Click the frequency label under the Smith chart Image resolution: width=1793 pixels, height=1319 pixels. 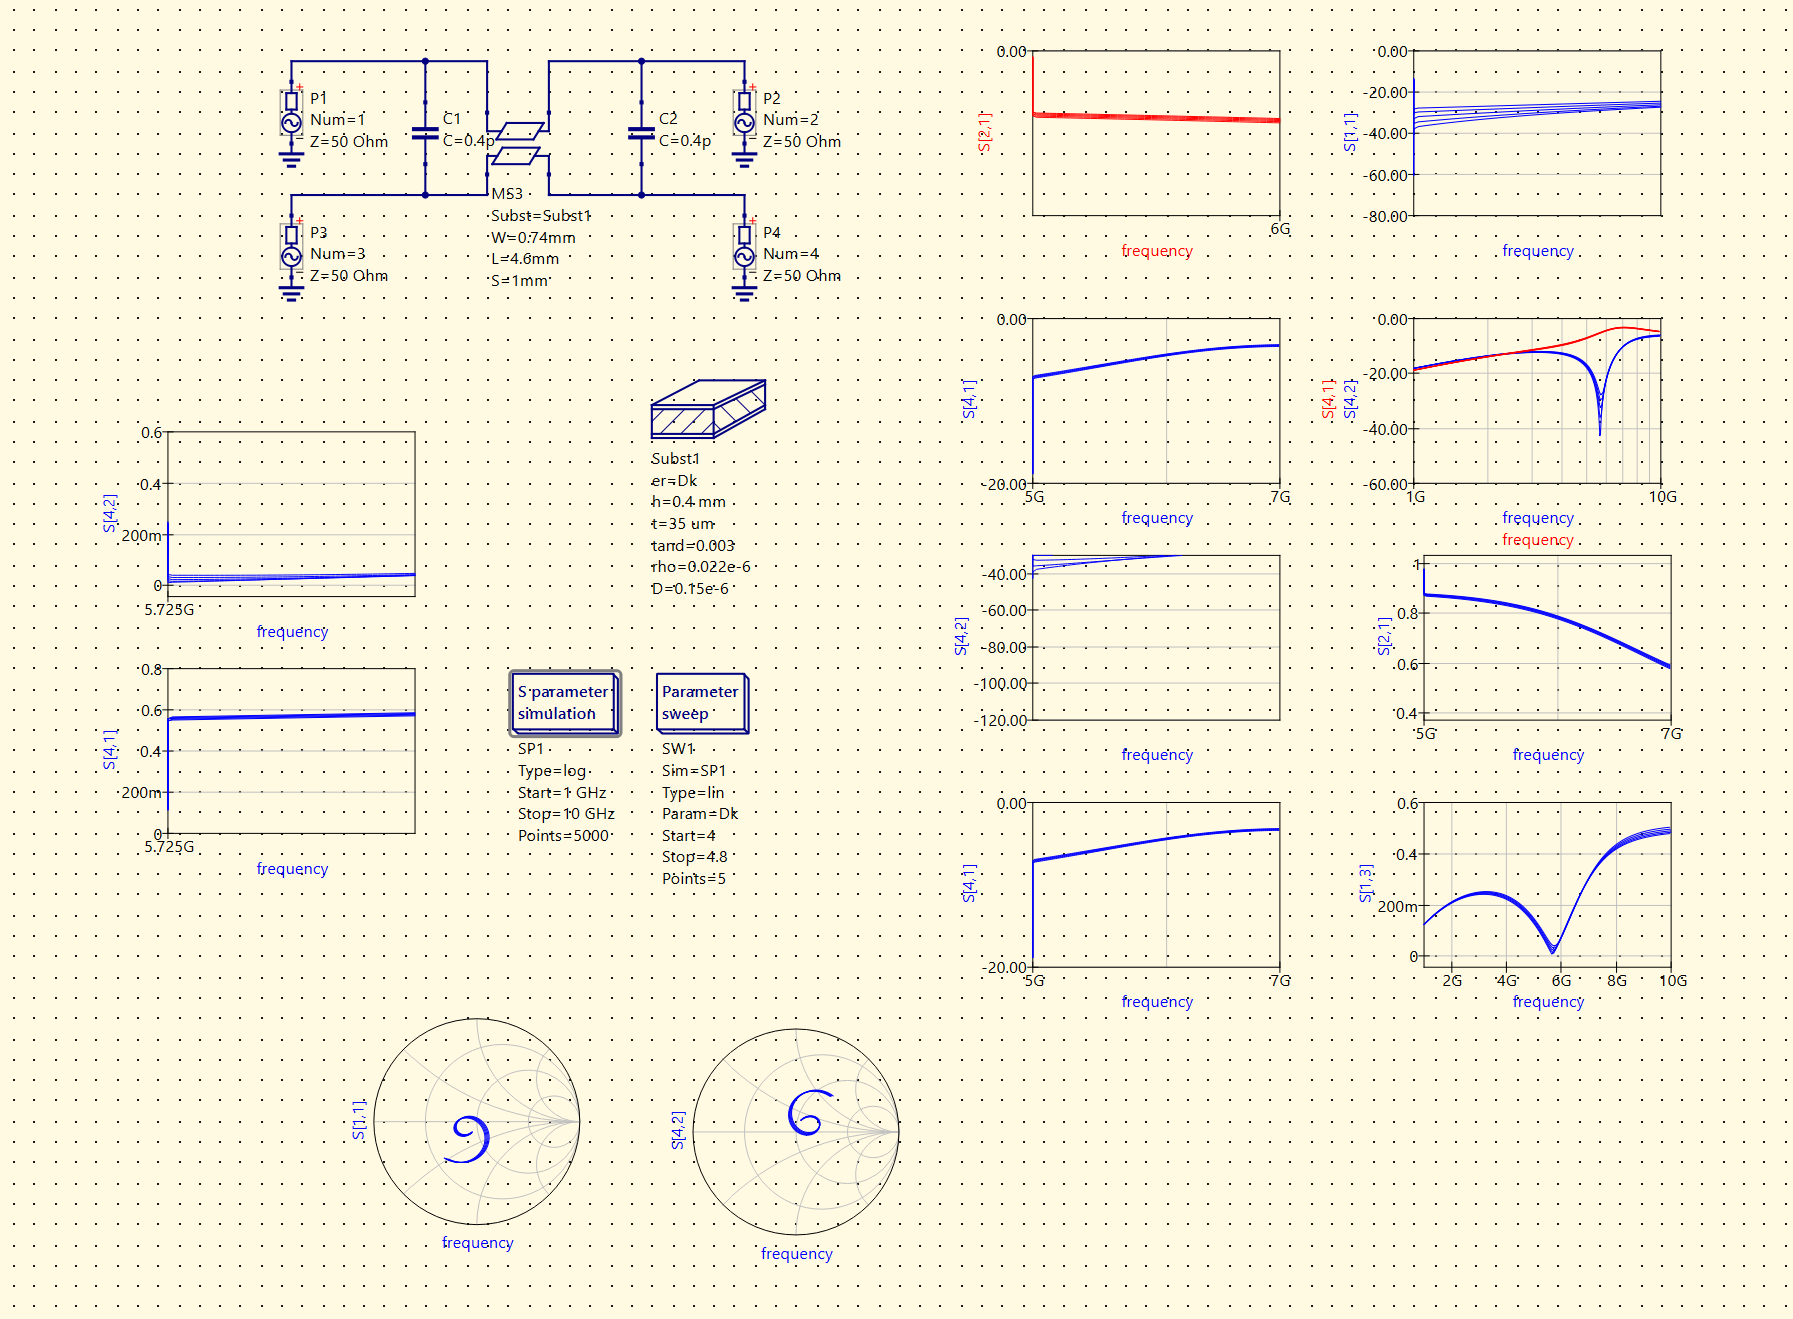[x=479, y=1242]
